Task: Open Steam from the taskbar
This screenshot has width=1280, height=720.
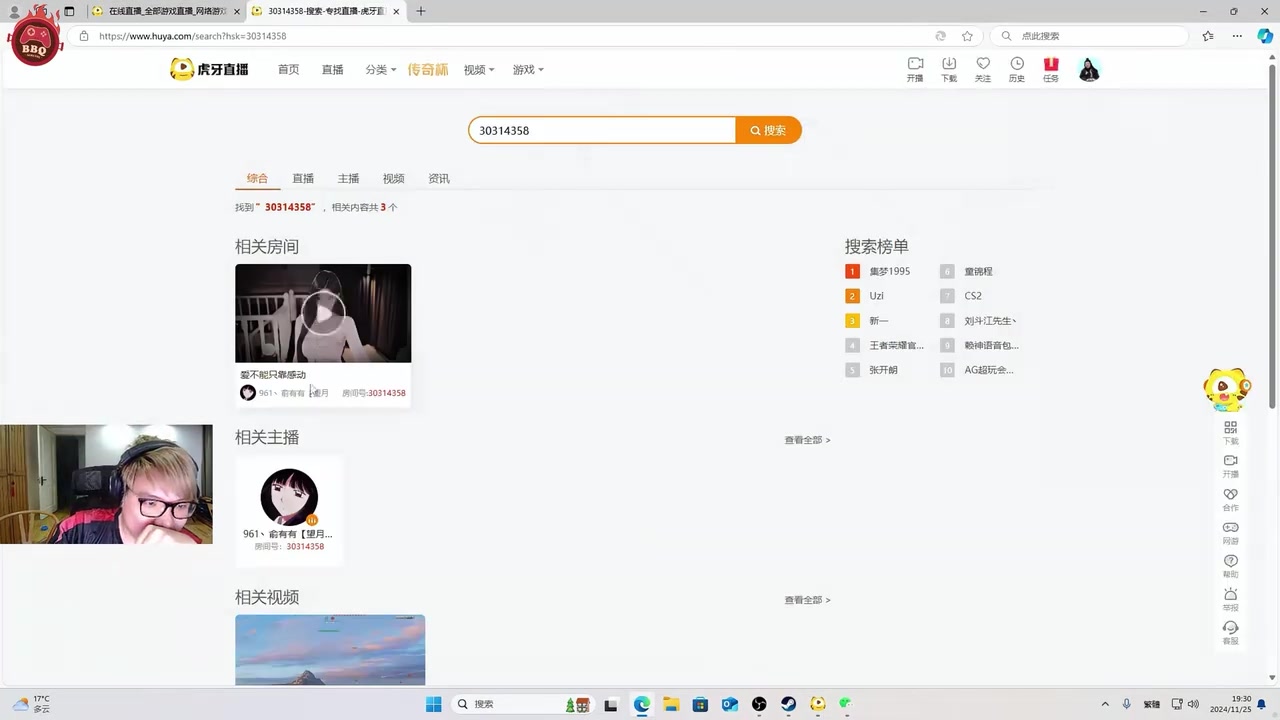Action: 788,704
